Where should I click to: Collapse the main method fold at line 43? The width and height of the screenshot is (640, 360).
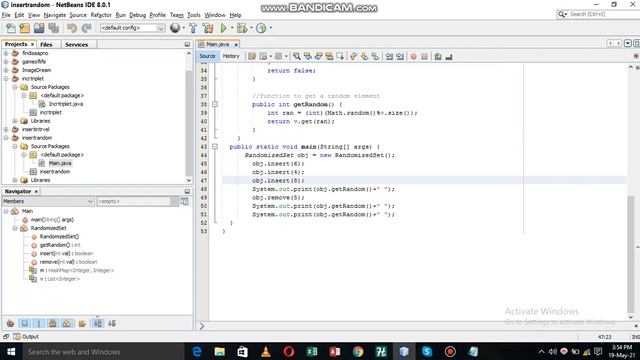coord(215,147)
